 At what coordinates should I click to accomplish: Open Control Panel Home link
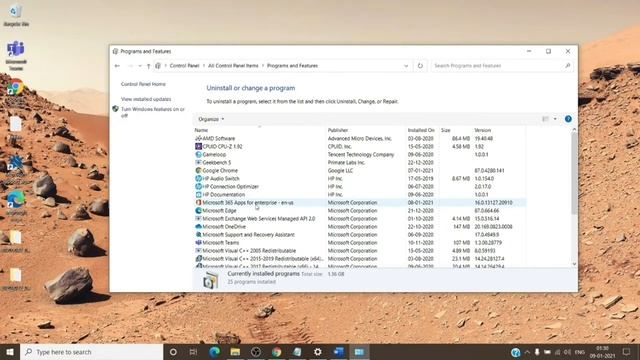click(x=143, y=84)
